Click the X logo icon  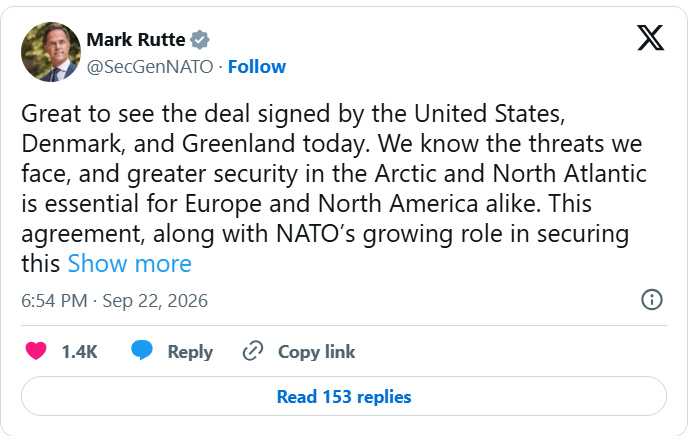(650, 38)
